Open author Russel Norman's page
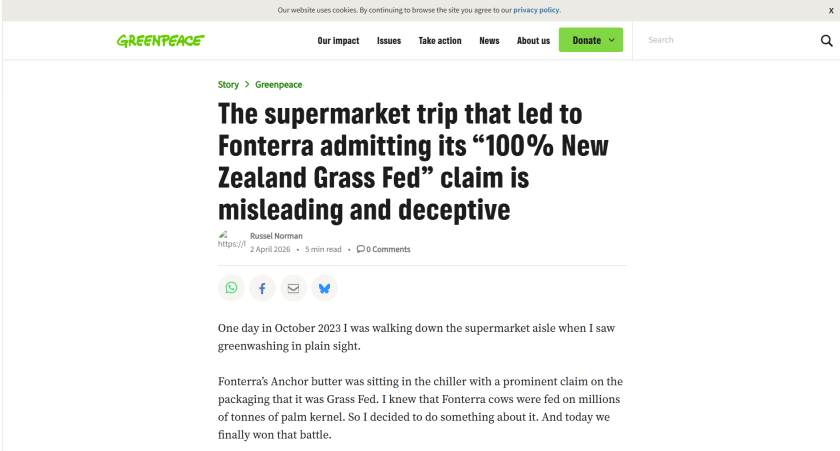 [x=276, y=236]
